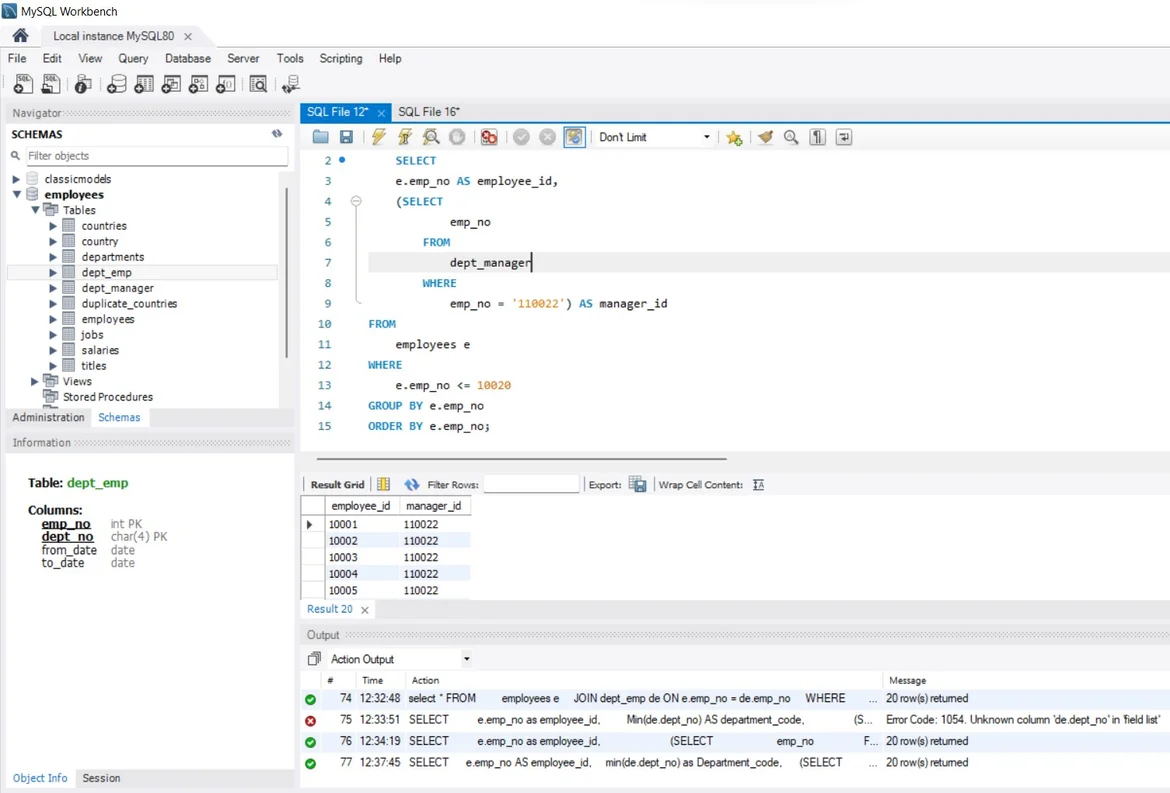Select the salaries table in Navigator
1170x793 pixels.
[100, 350]
